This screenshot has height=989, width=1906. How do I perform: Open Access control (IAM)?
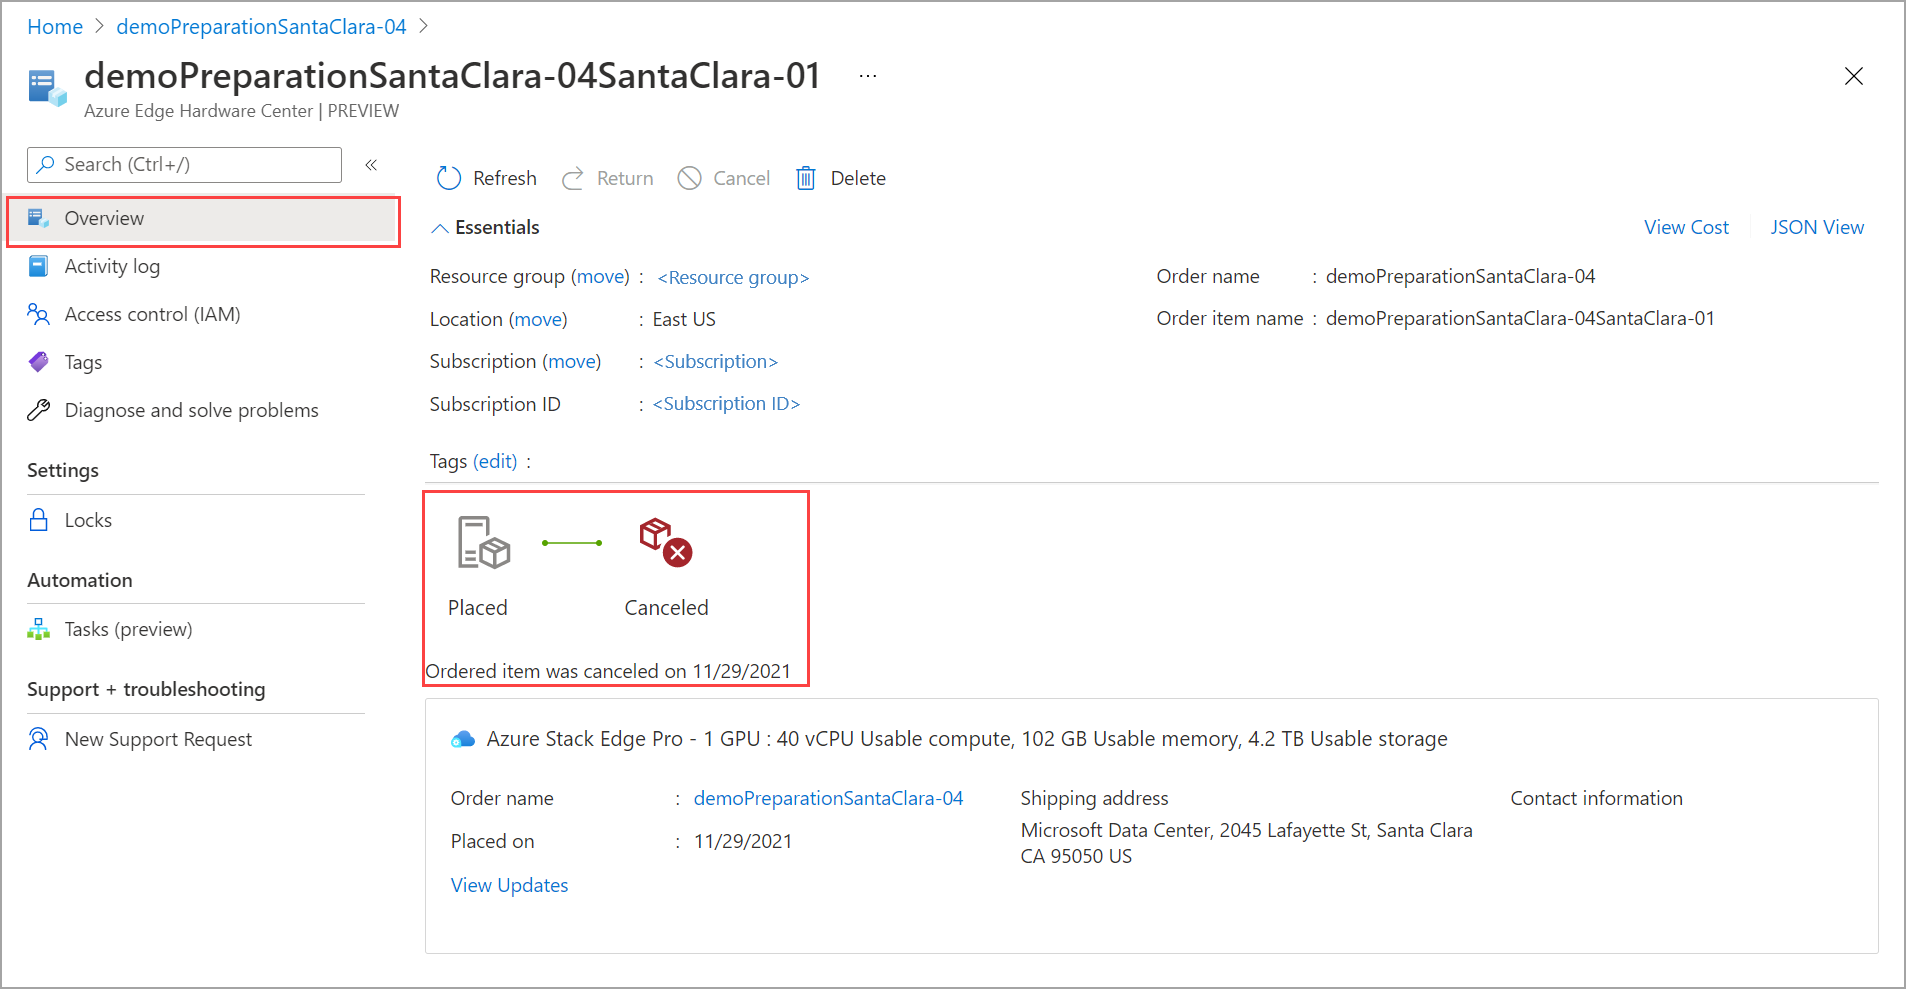152,314
